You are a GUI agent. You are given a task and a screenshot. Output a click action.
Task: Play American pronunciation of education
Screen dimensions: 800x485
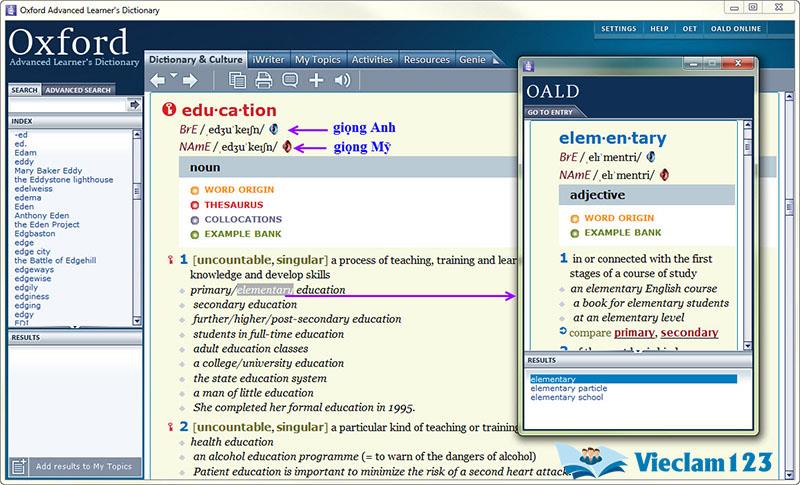point(286,147)
